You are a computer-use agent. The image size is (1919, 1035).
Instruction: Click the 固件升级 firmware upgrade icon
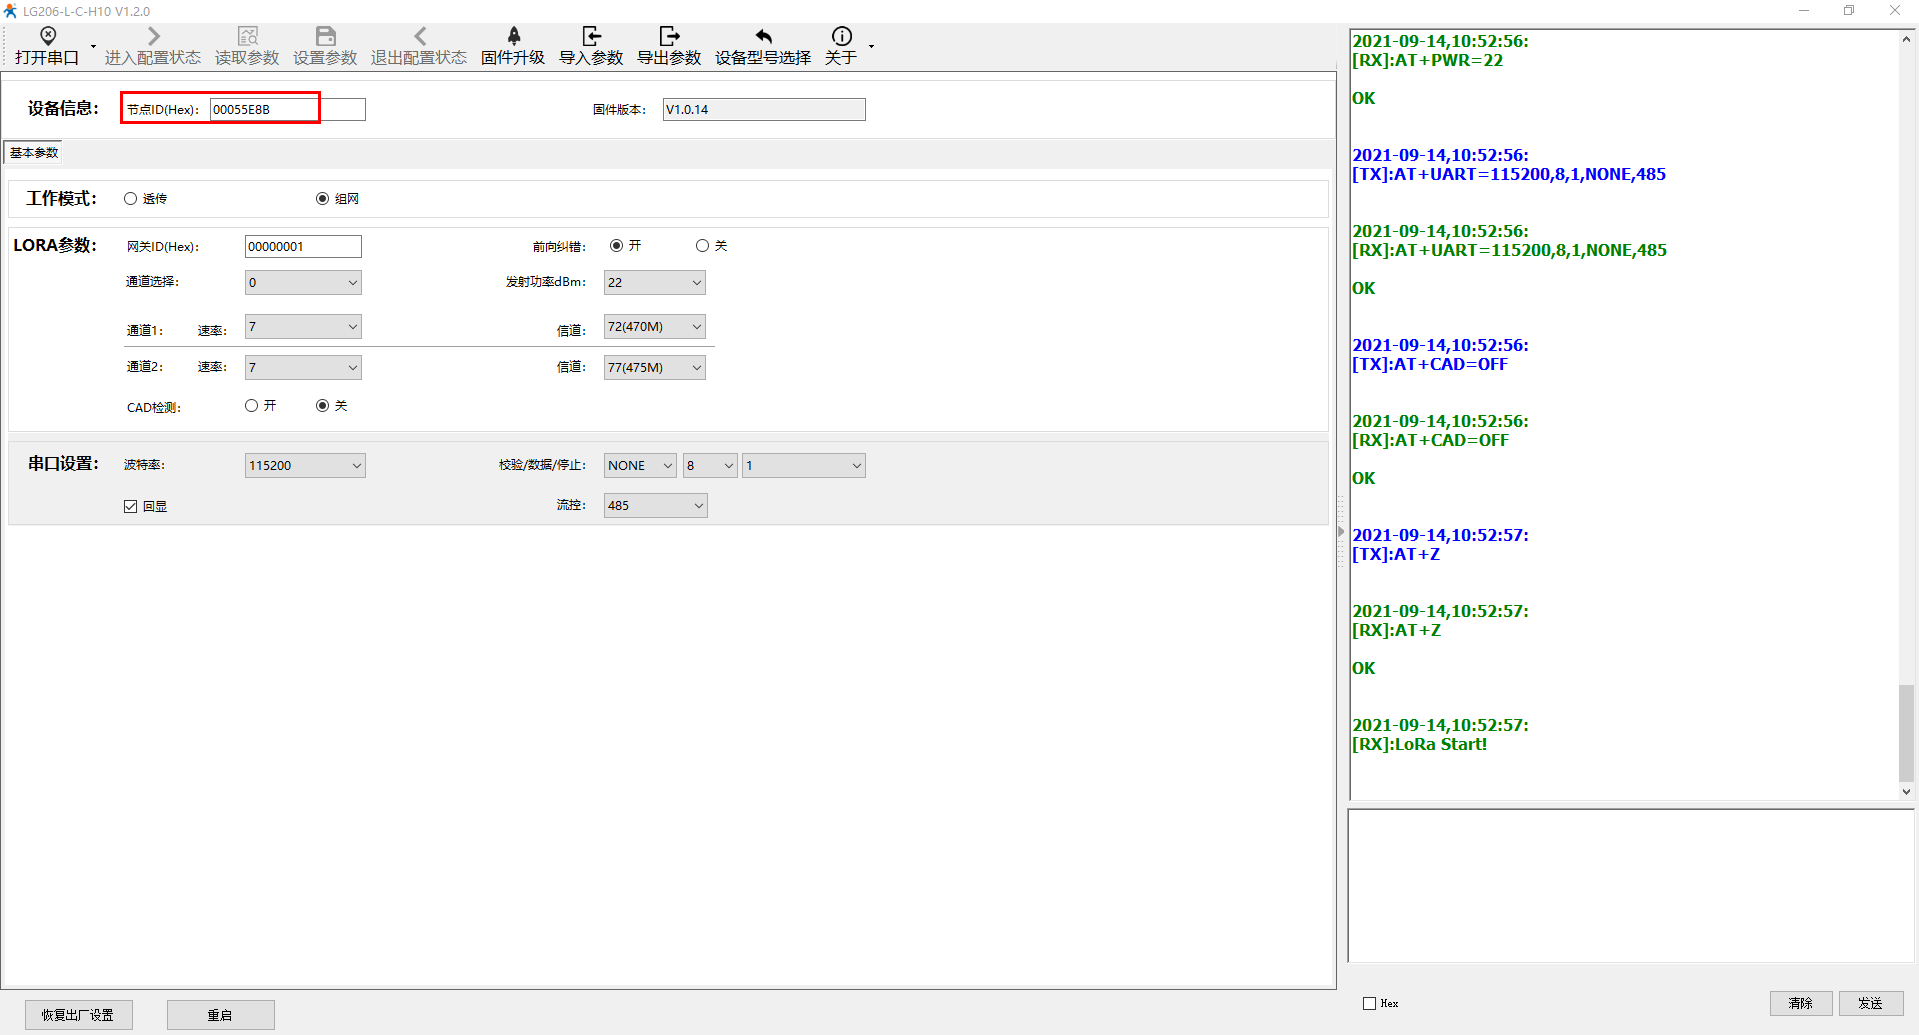(x=513, y=37)
